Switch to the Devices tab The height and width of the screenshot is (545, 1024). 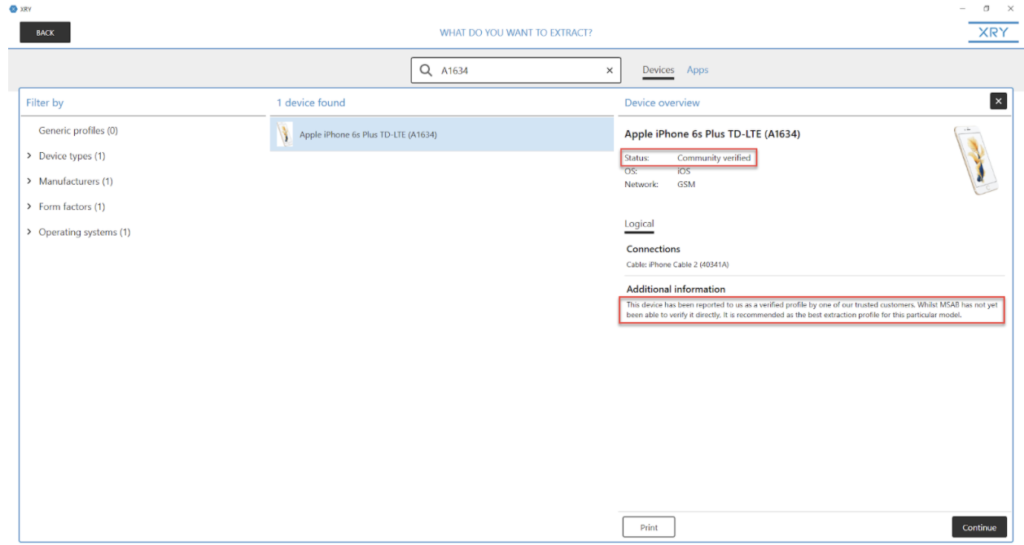658,70
